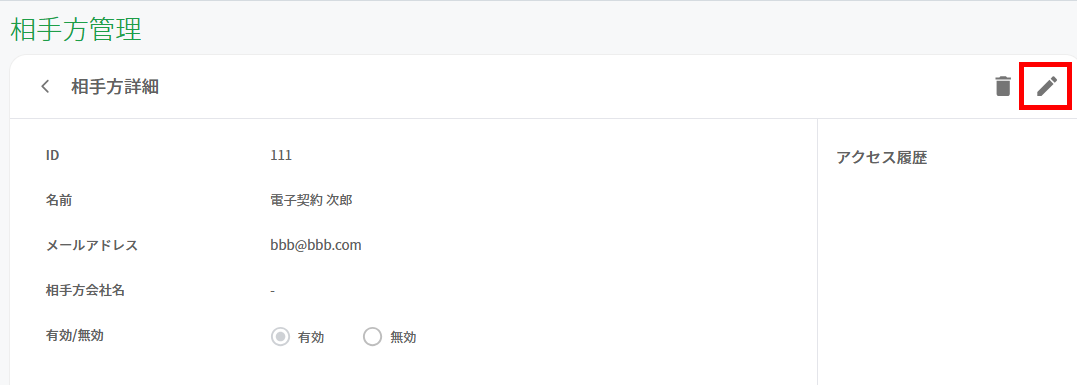Delete this counterpart with the trash icon
This screenshot has width=1077, height=385.
click(x=1004, y=86)
